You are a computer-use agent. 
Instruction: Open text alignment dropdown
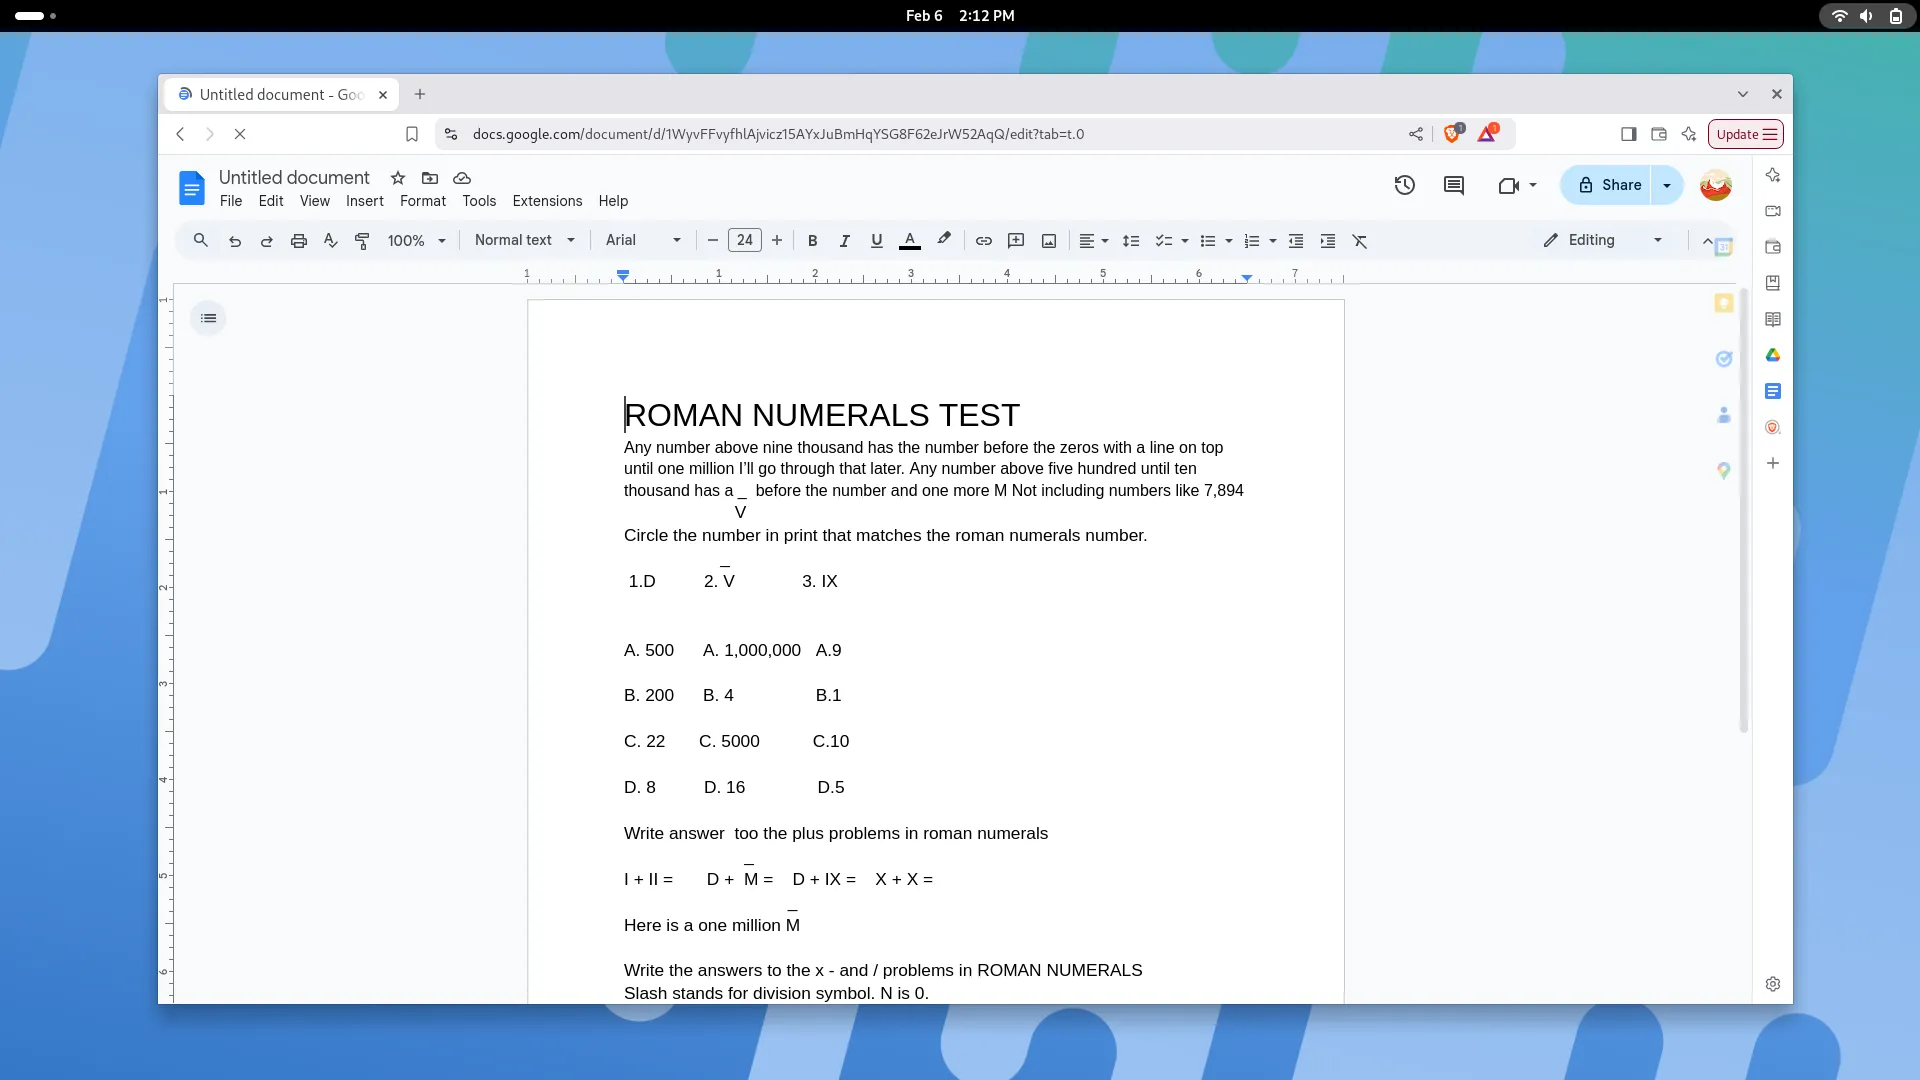point(1094,241)
